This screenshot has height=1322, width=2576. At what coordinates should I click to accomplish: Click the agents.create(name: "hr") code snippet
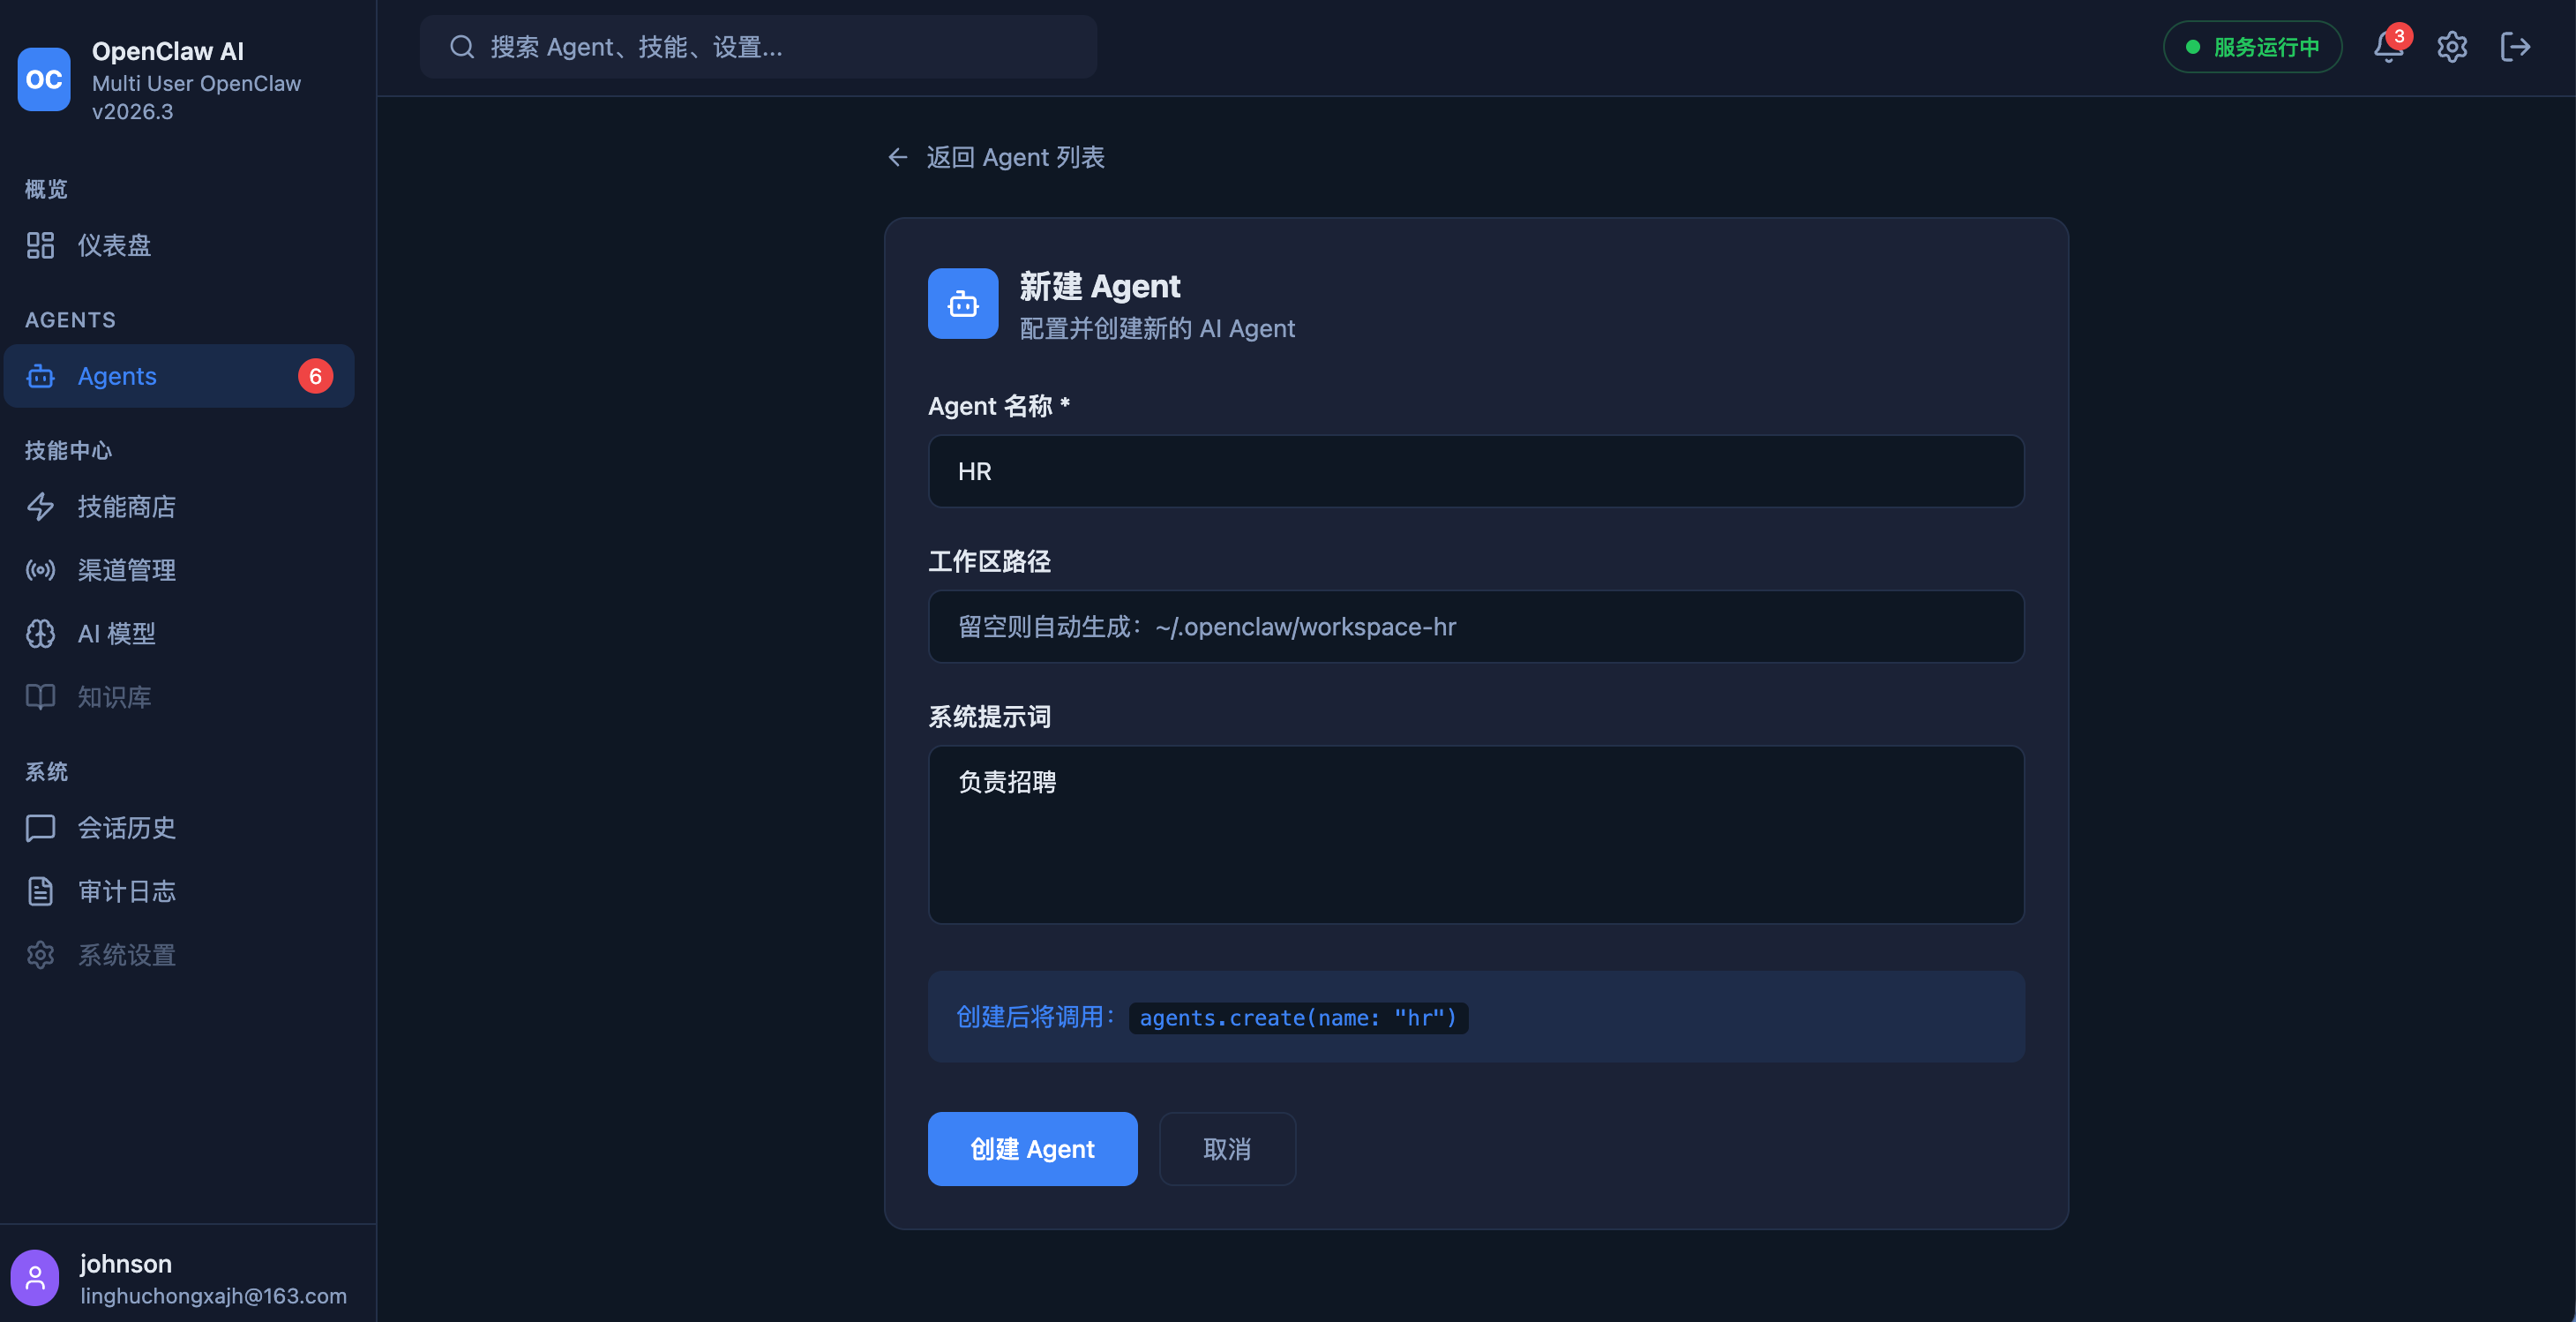tap(1298, 1018)
